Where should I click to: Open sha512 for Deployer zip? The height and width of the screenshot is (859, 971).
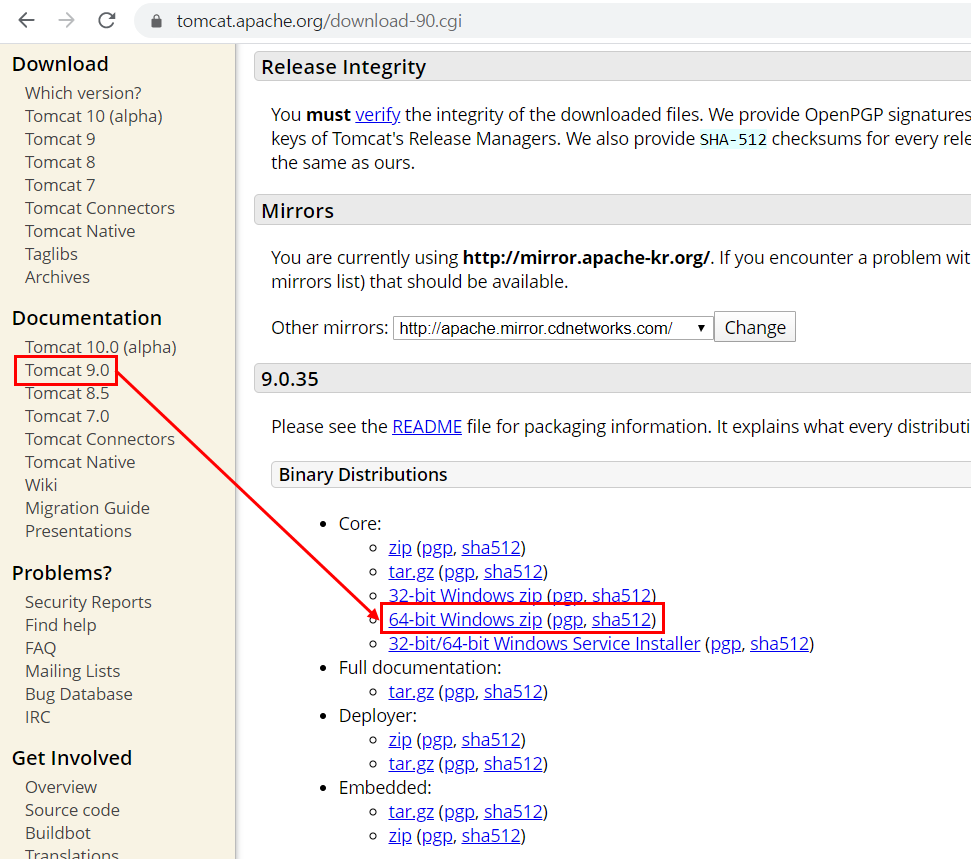tap(491, 740)
